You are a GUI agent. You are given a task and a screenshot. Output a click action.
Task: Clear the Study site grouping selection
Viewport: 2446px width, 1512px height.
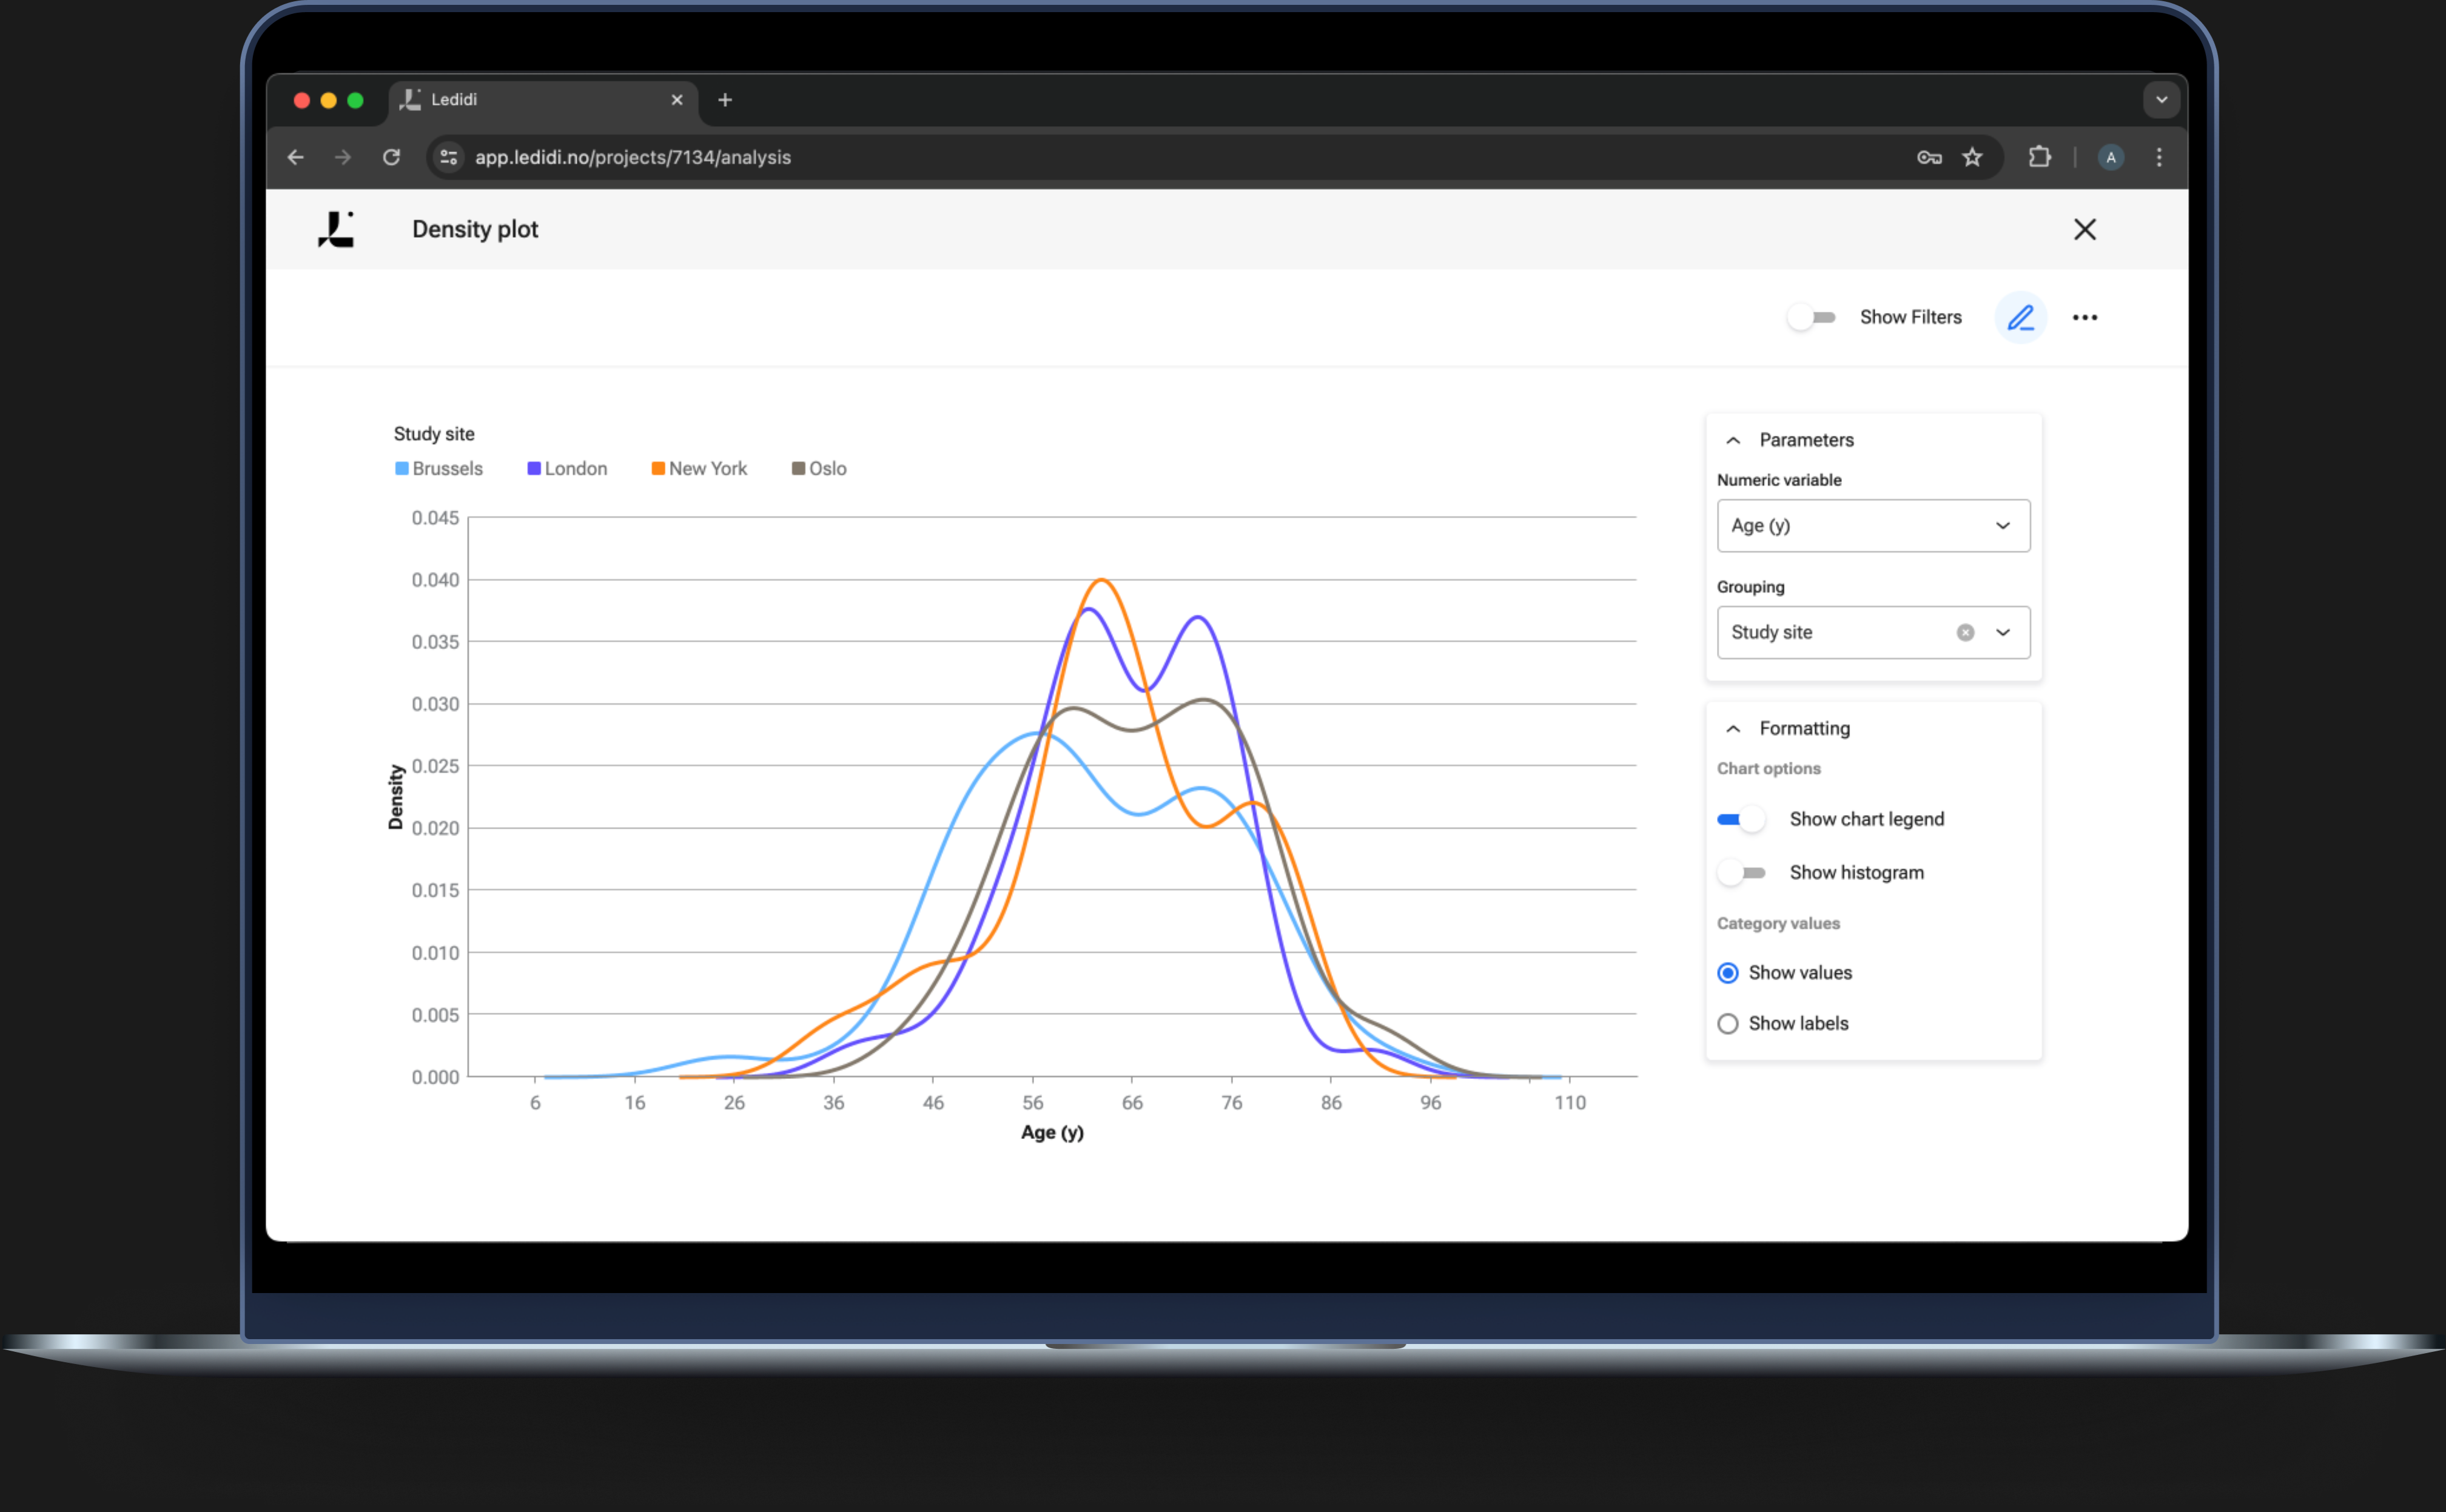click(x=1965, y=632)
